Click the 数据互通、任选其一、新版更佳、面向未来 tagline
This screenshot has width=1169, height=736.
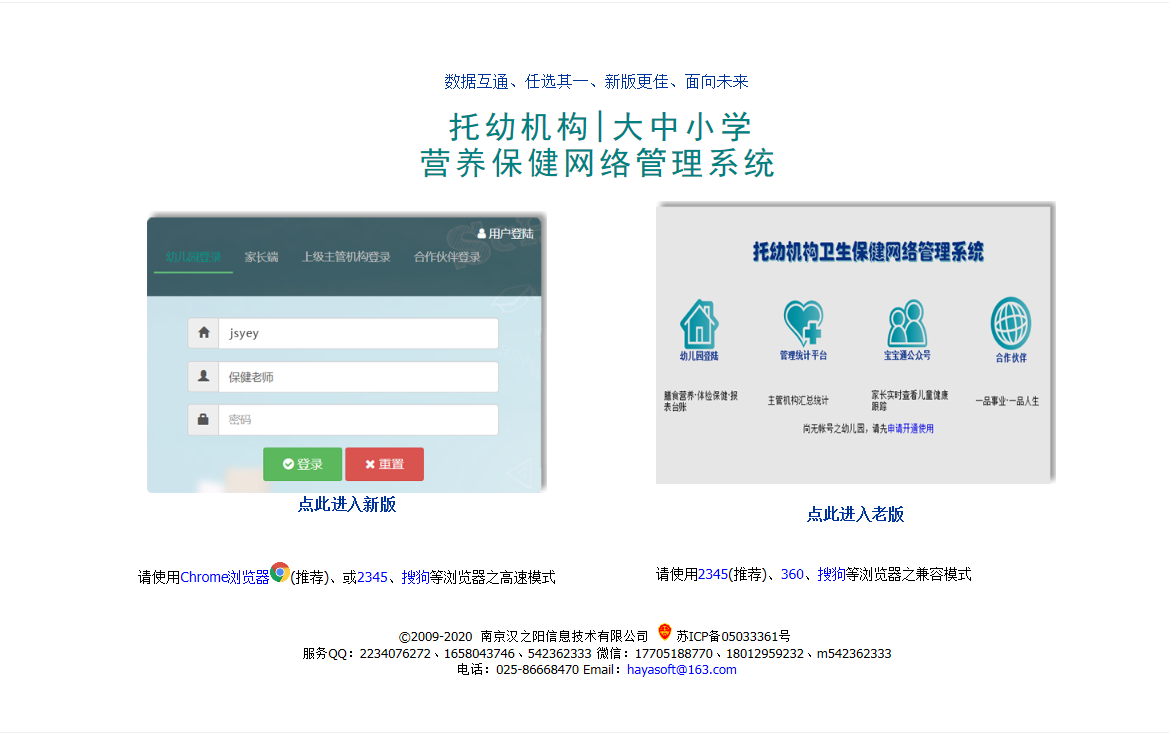(x=596, y=81)
